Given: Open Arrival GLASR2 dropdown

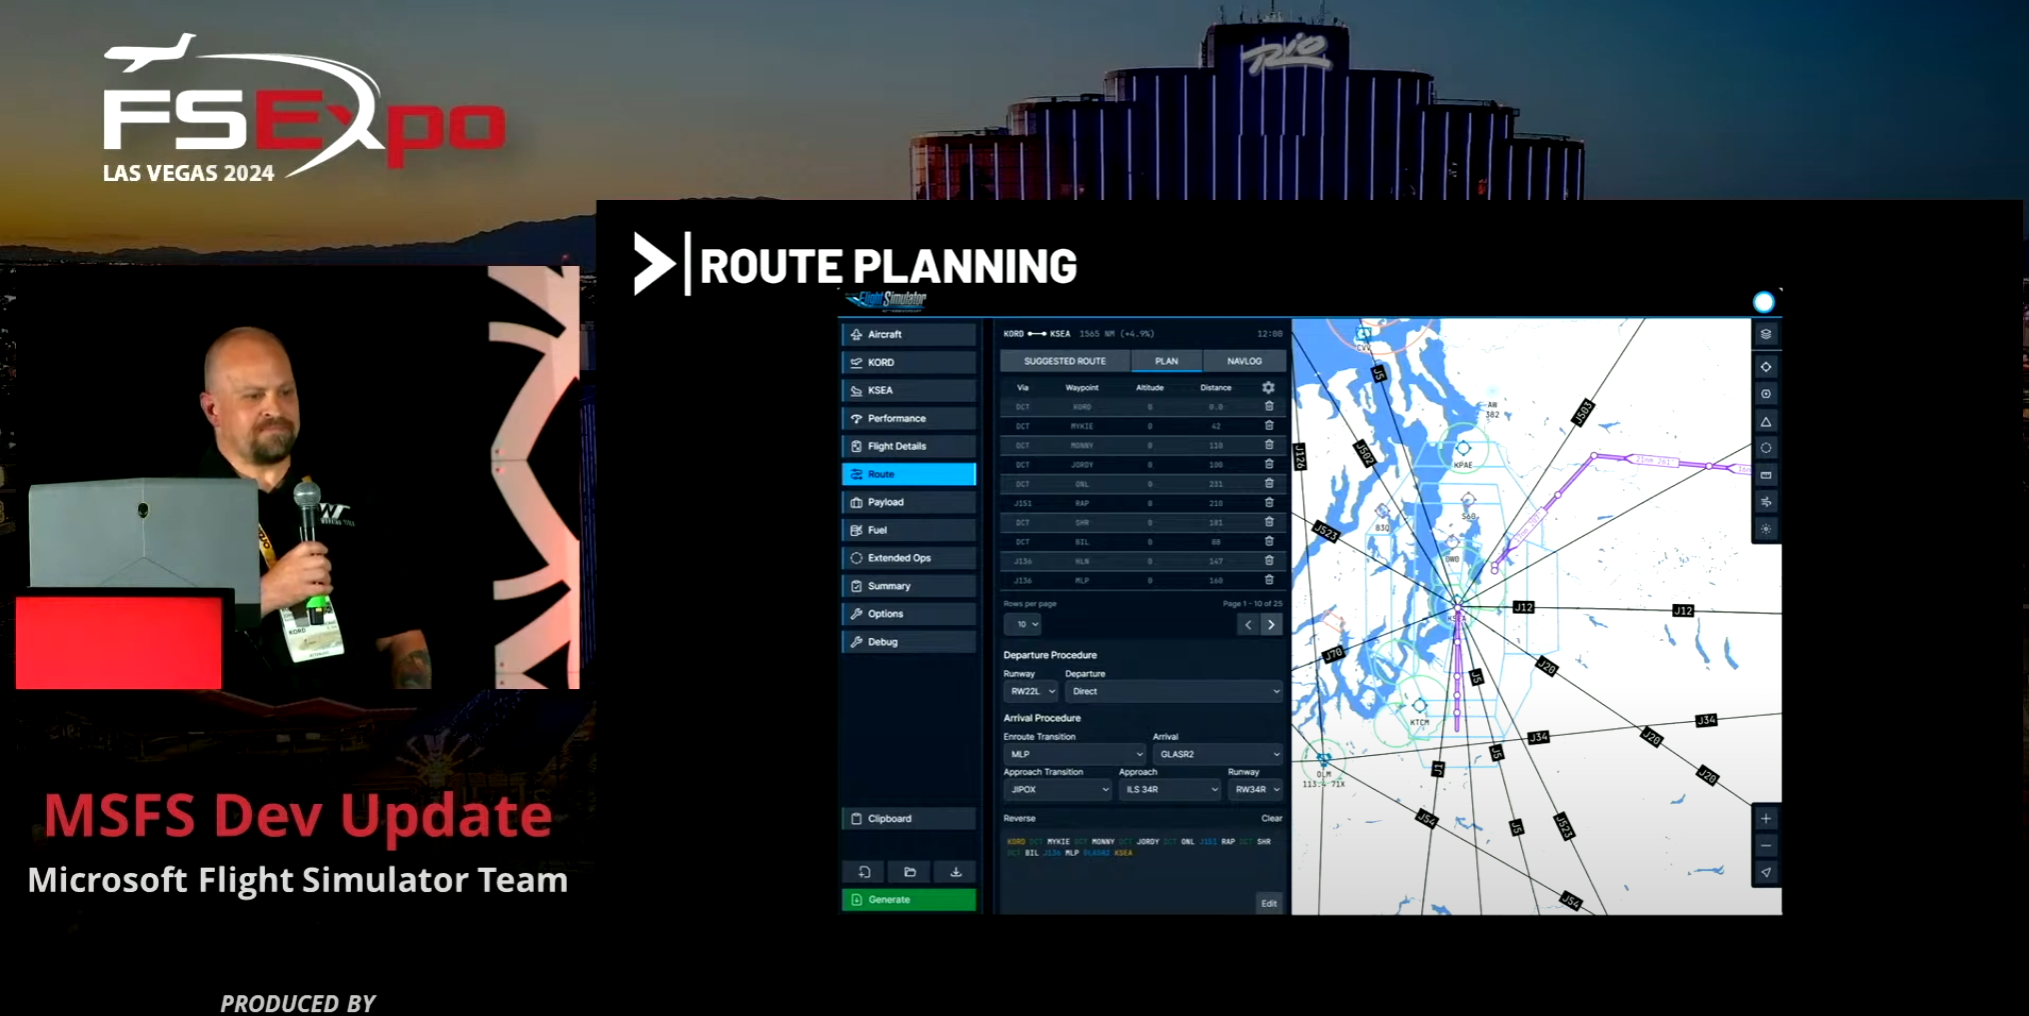Looking at the screenshot, I should click(1218, 754).
